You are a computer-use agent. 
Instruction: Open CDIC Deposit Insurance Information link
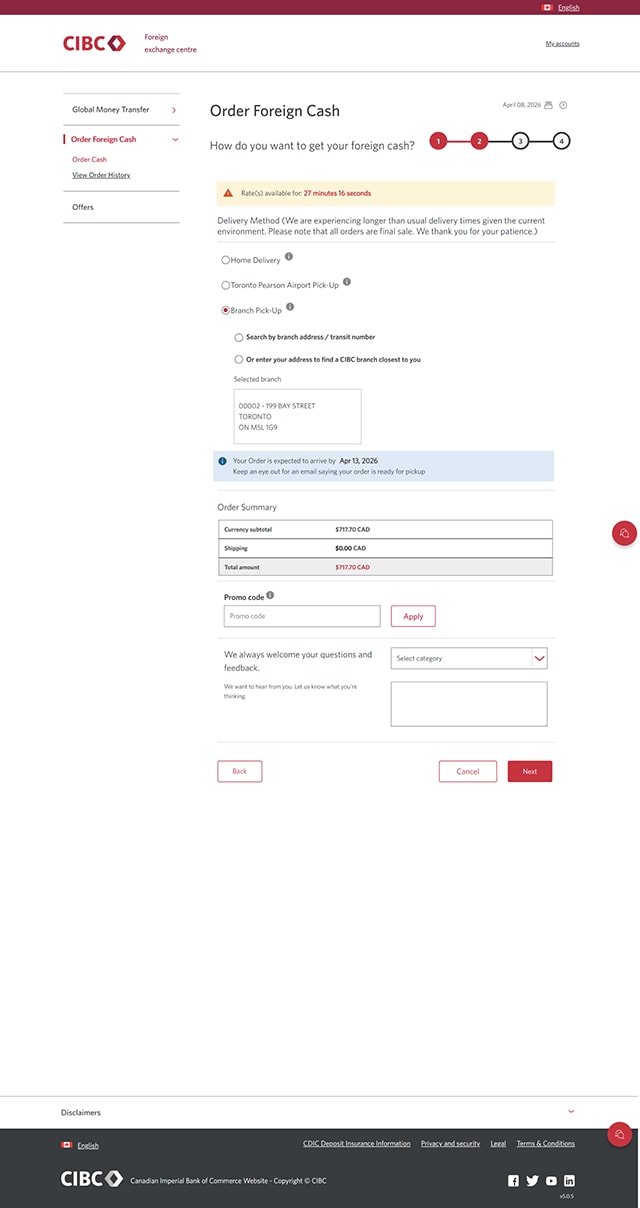tap(357, 1143)
